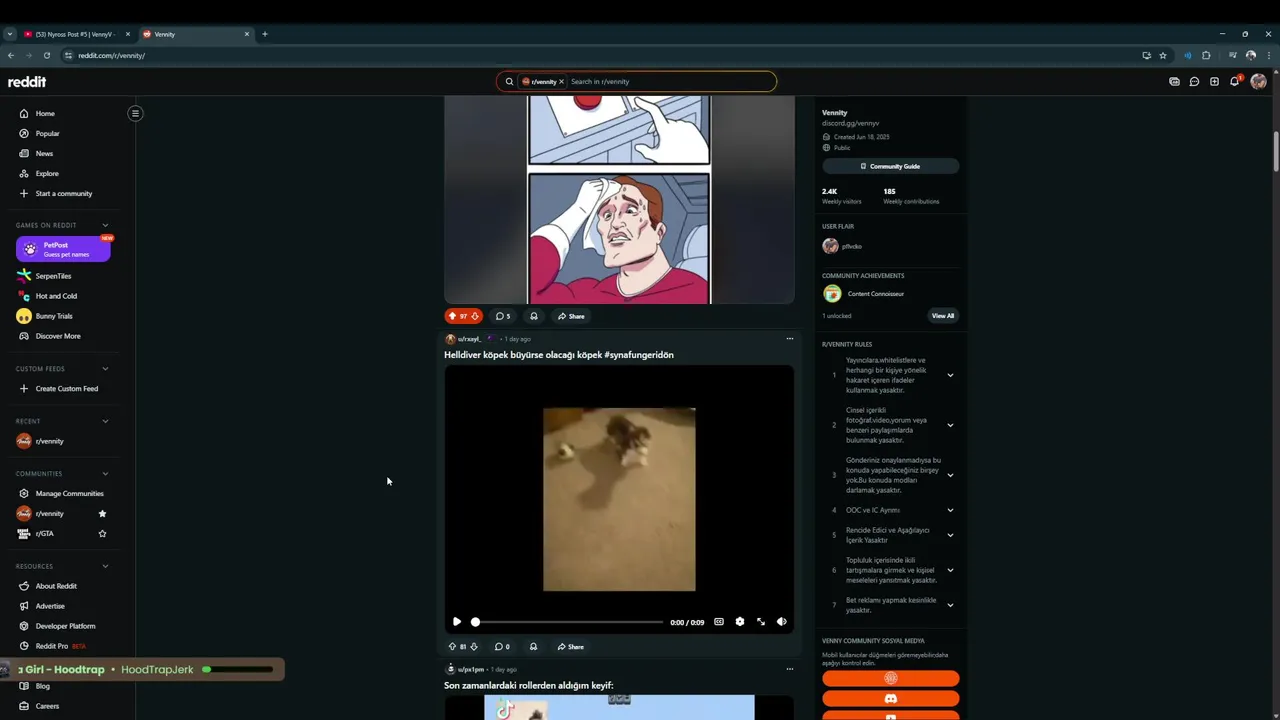
Task: Select the Vennity browser tab
Action: (x=196, y=34)
